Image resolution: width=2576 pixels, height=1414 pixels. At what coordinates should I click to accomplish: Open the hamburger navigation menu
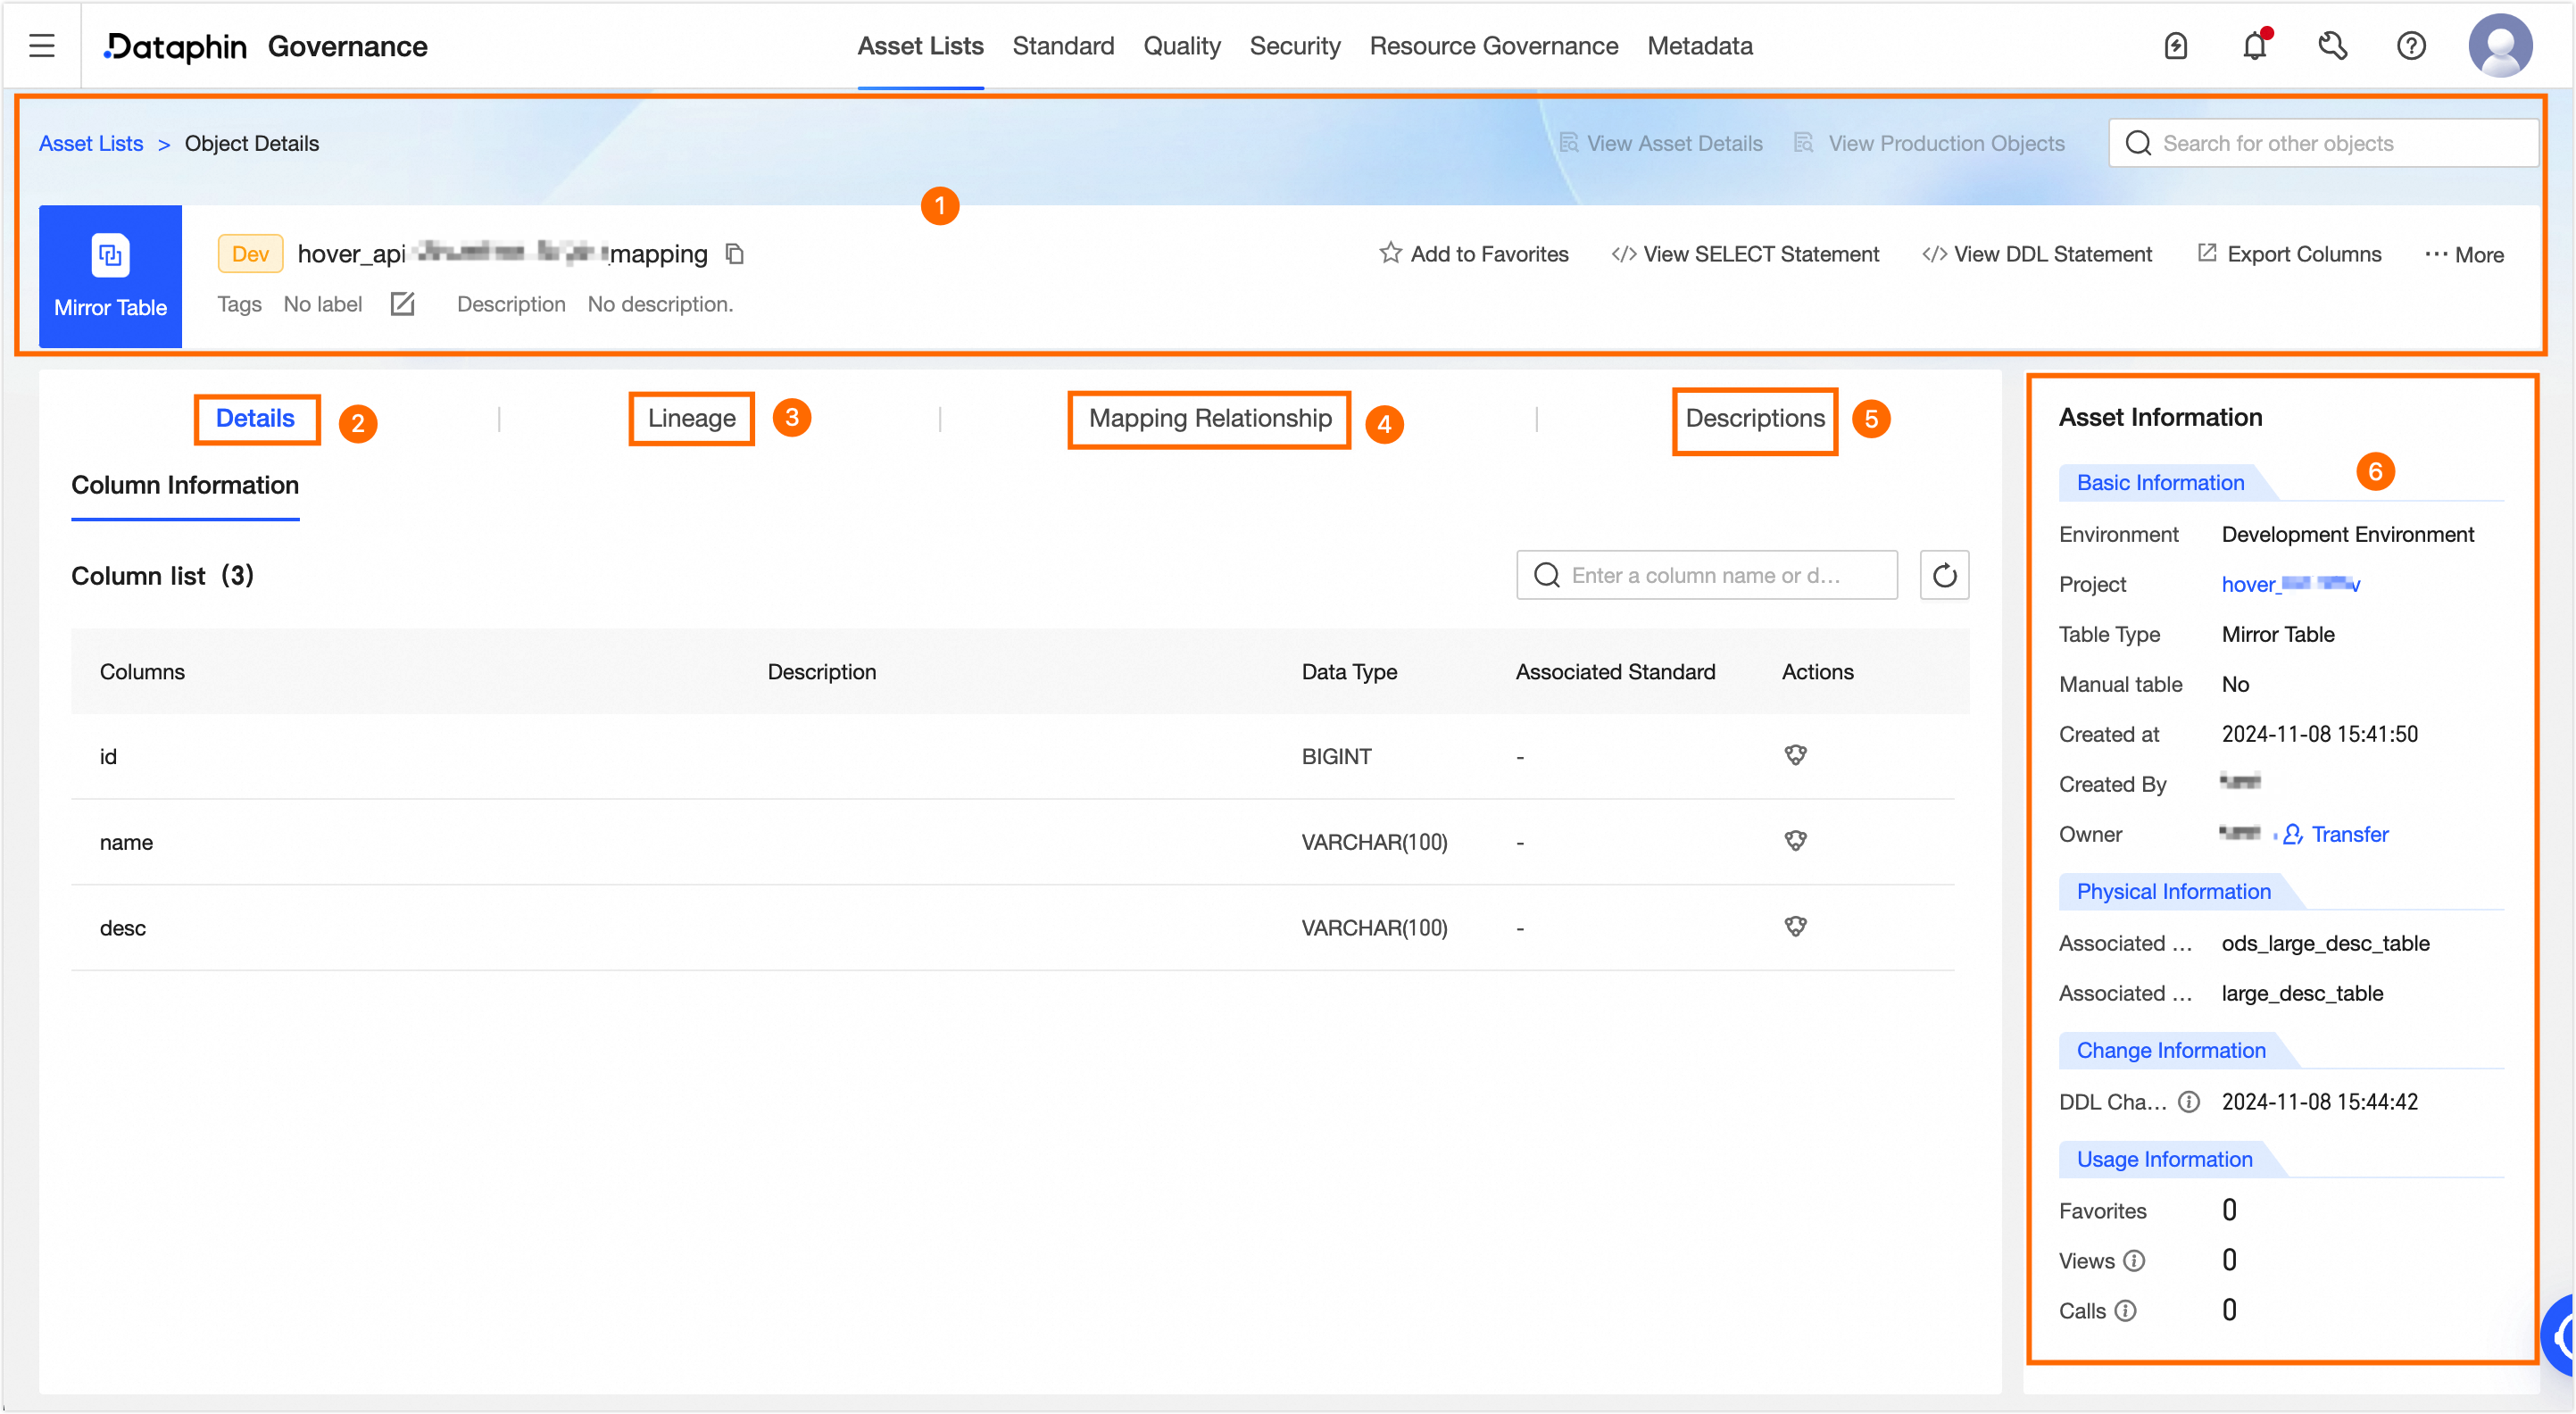click(x=42, y=46)
